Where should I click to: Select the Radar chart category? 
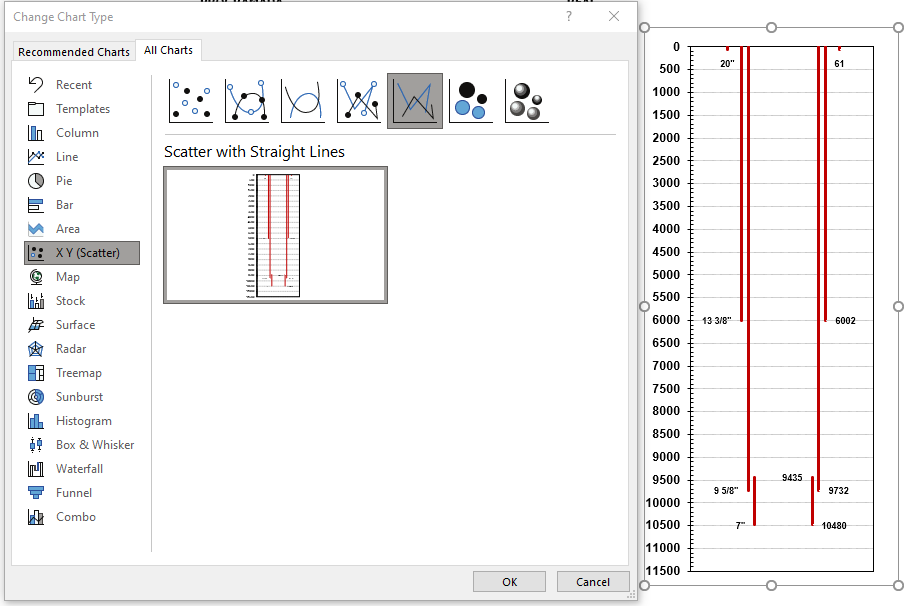point(82,349)
